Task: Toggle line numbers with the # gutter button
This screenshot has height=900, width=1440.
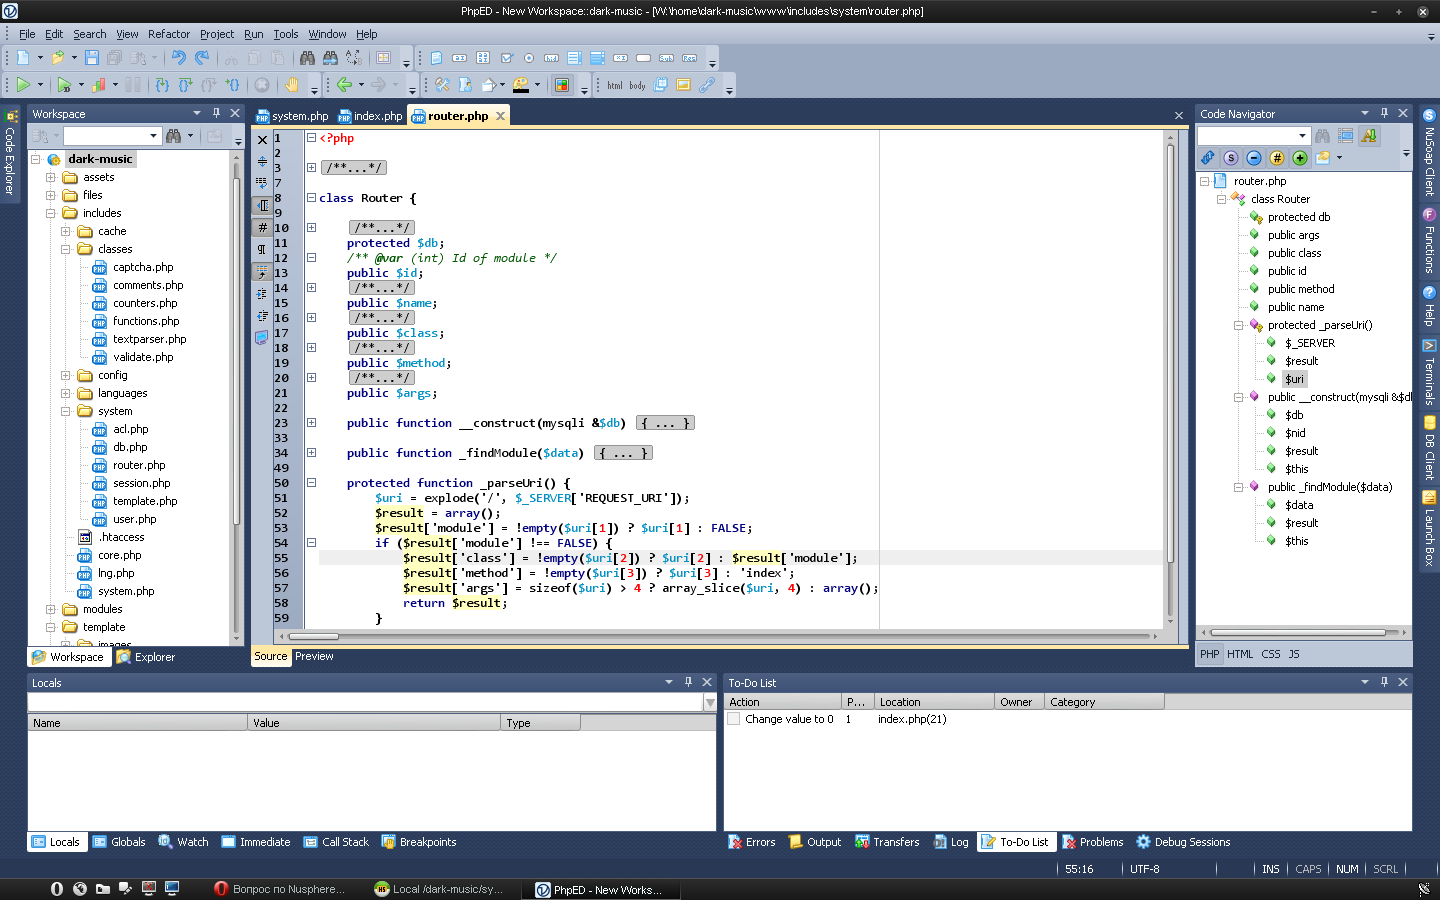Action: 262,228
